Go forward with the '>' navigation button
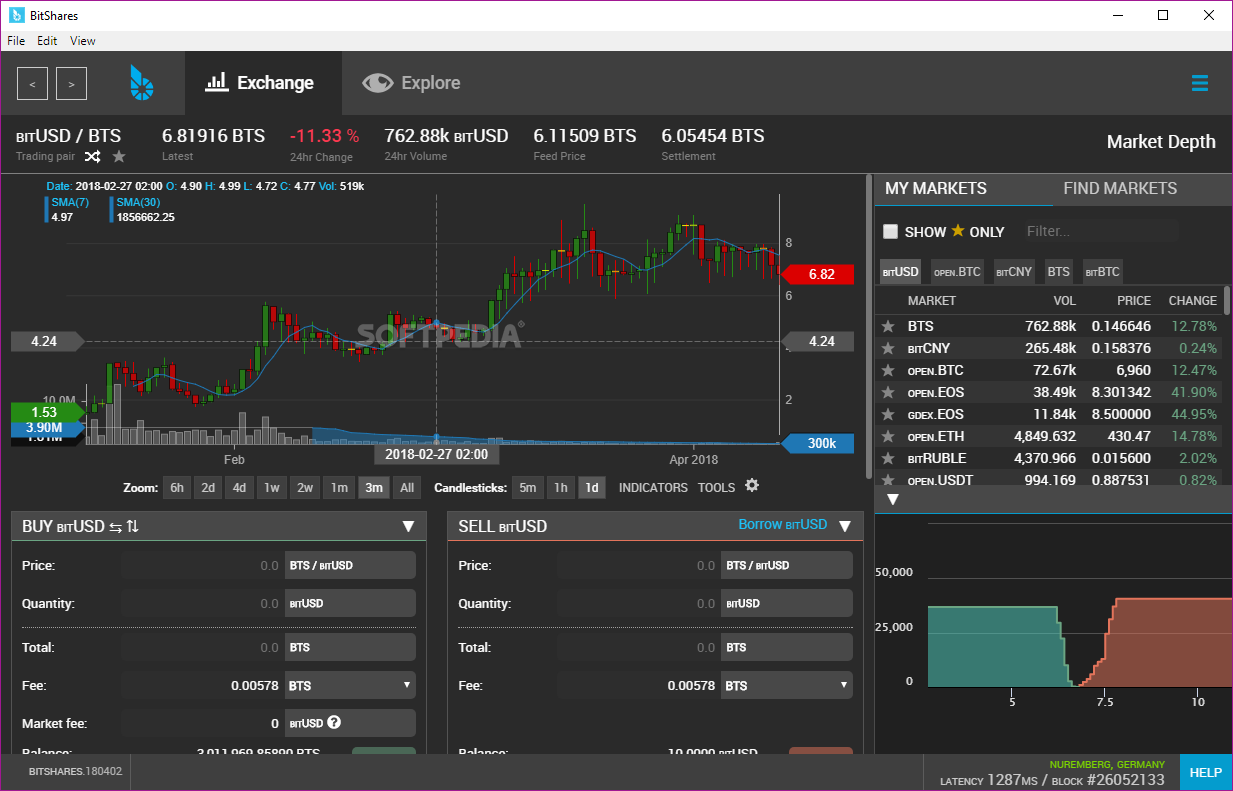This screenshot has width=1233, height=791. 71,84
